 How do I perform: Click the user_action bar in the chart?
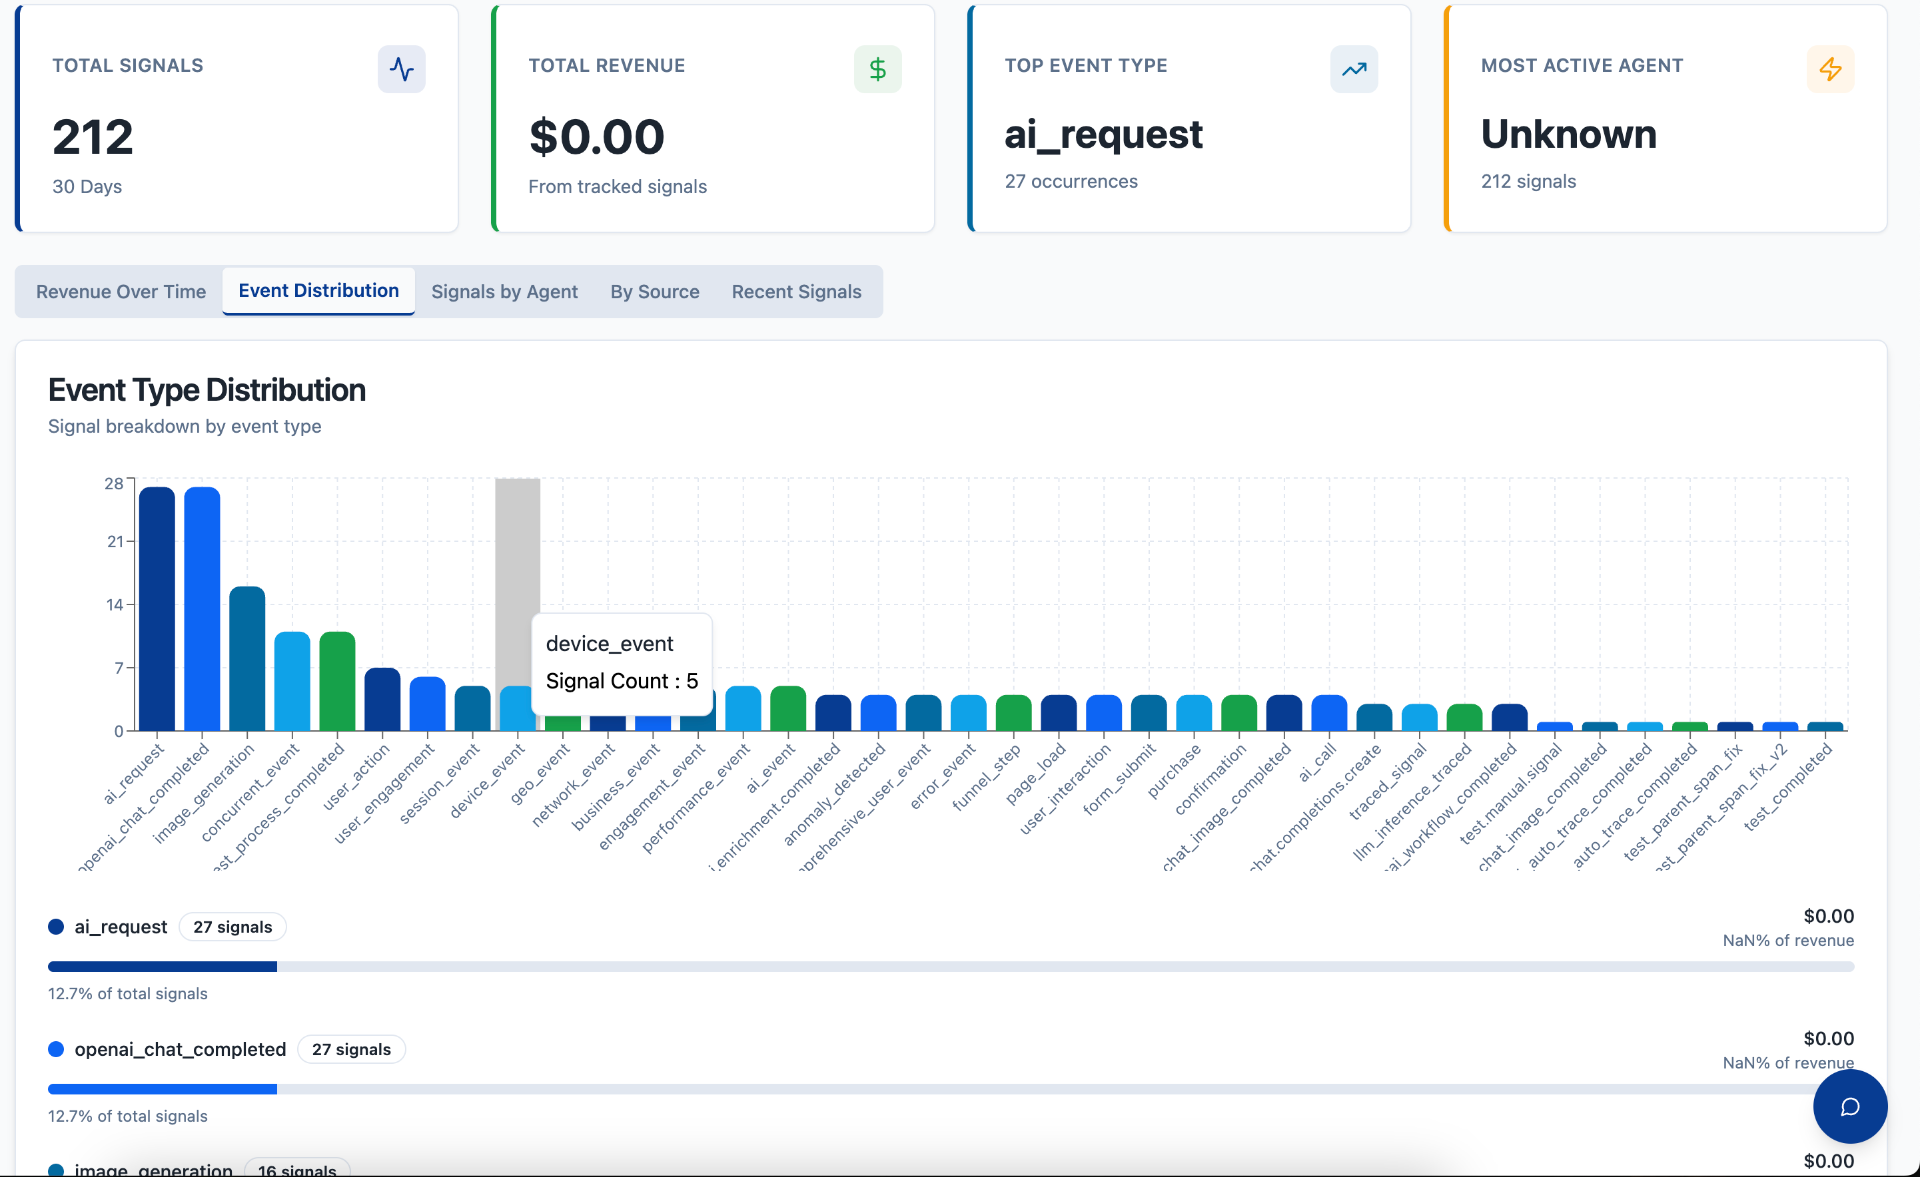(382, 699)
